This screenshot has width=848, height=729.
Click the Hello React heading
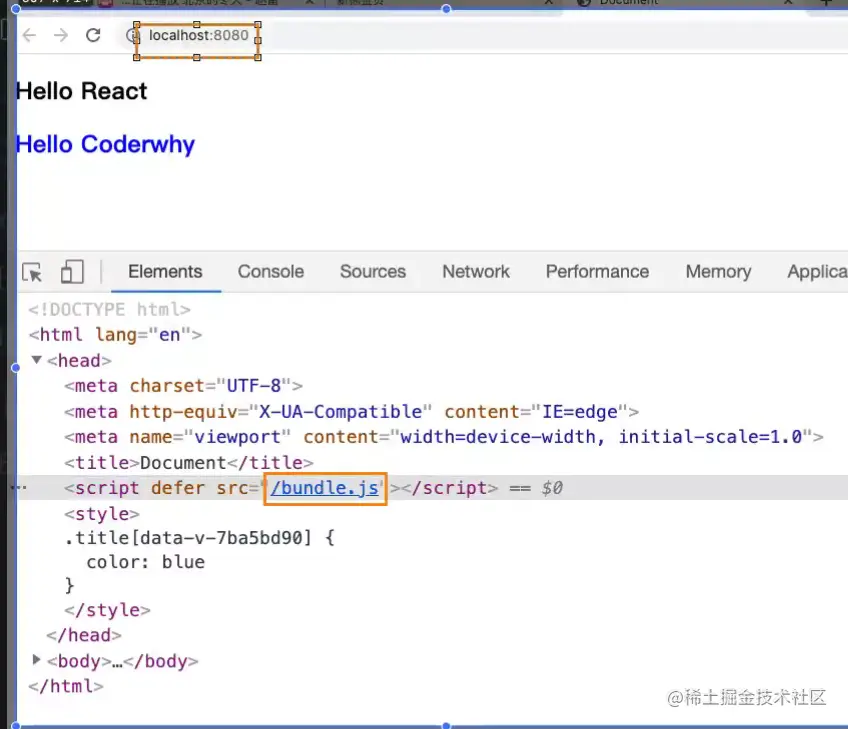tap(82, 91)
